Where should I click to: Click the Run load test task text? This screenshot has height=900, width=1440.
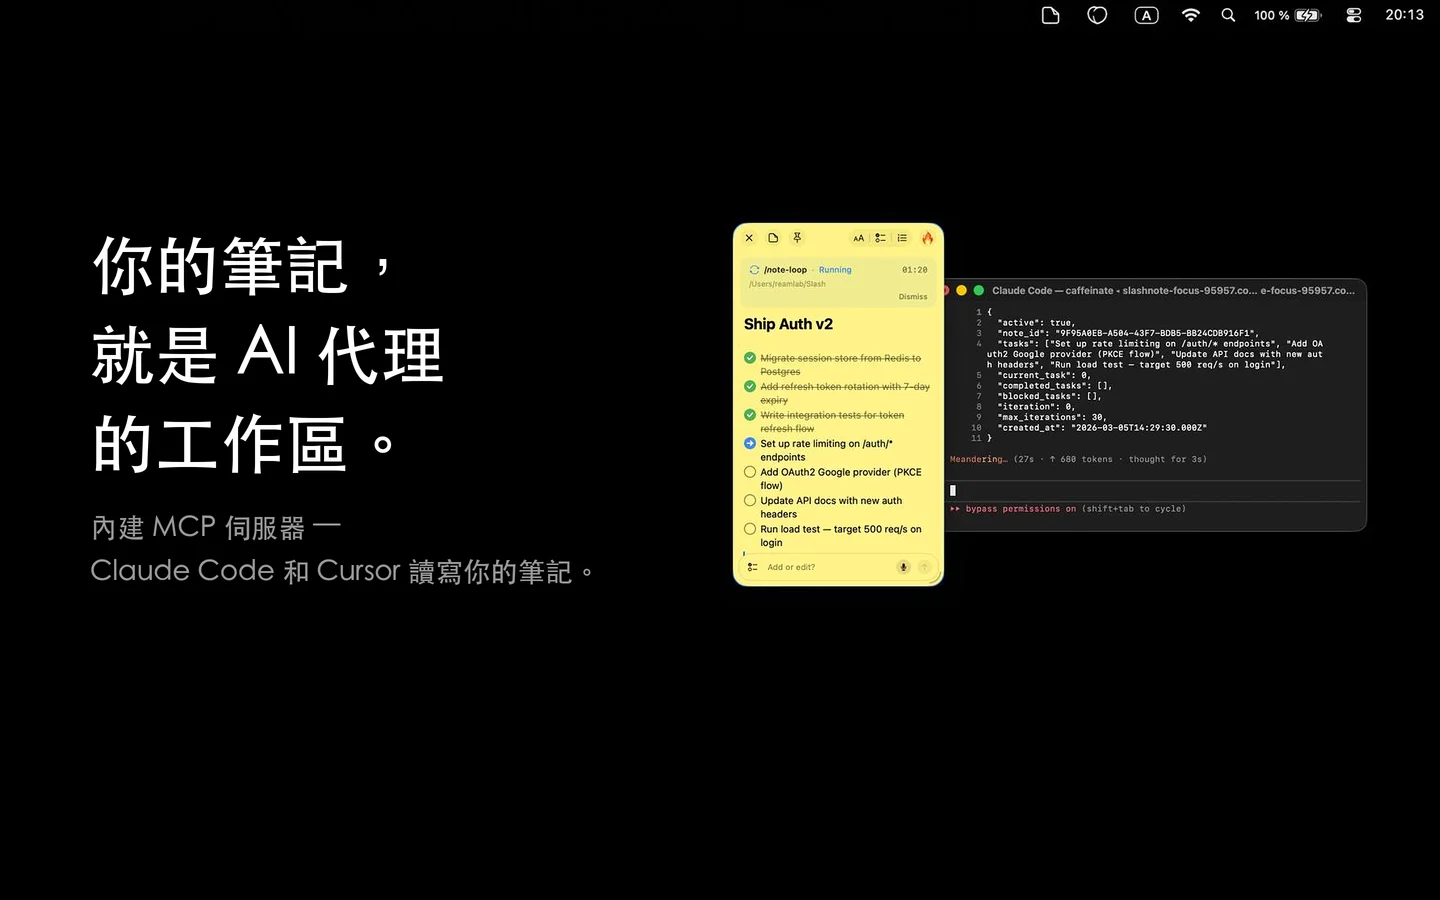(840, 536)
